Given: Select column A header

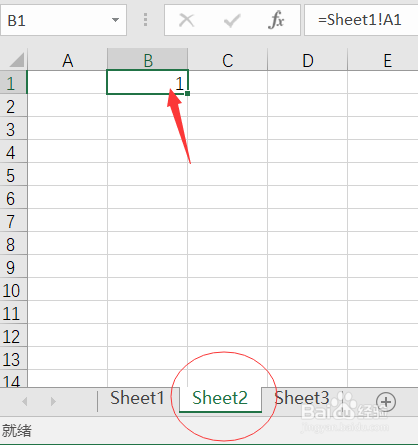Looking at the screenshot, I should tap(67, 60).
